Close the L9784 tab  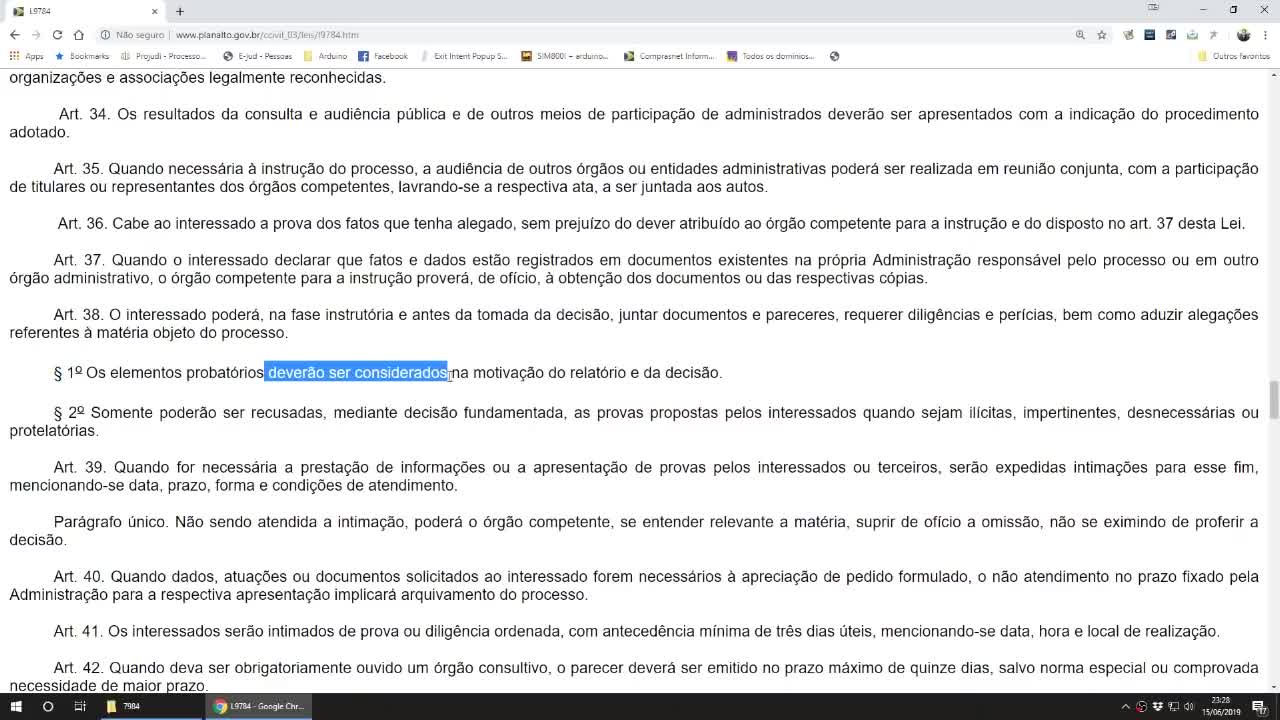point(154,11)
